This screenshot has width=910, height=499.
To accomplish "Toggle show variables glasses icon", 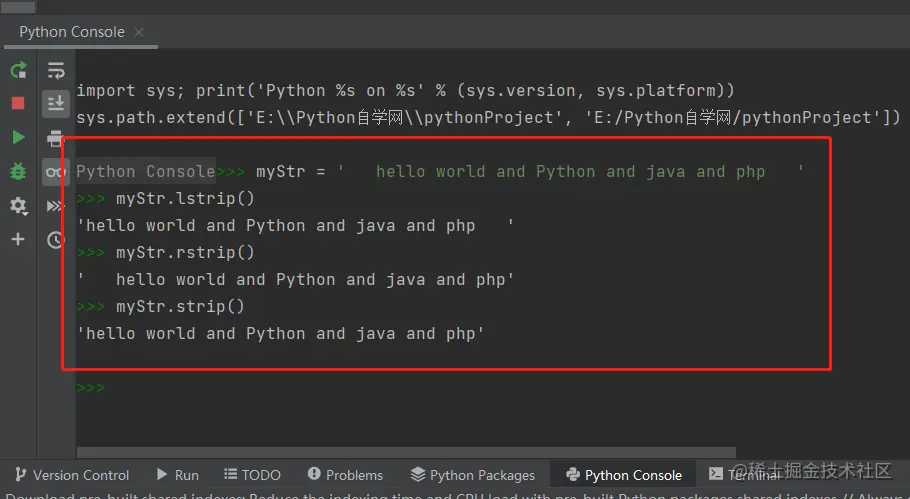I will tap(56, 171).
